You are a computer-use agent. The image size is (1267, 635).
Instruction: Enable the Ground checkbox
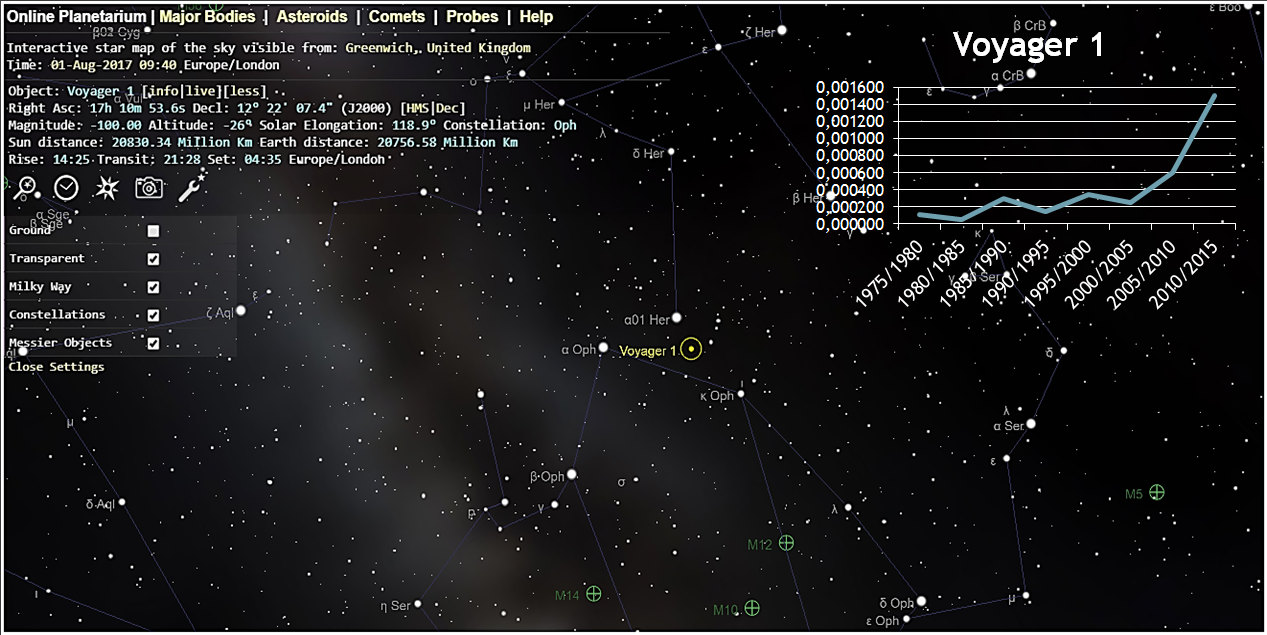click(x=153, y=231)
